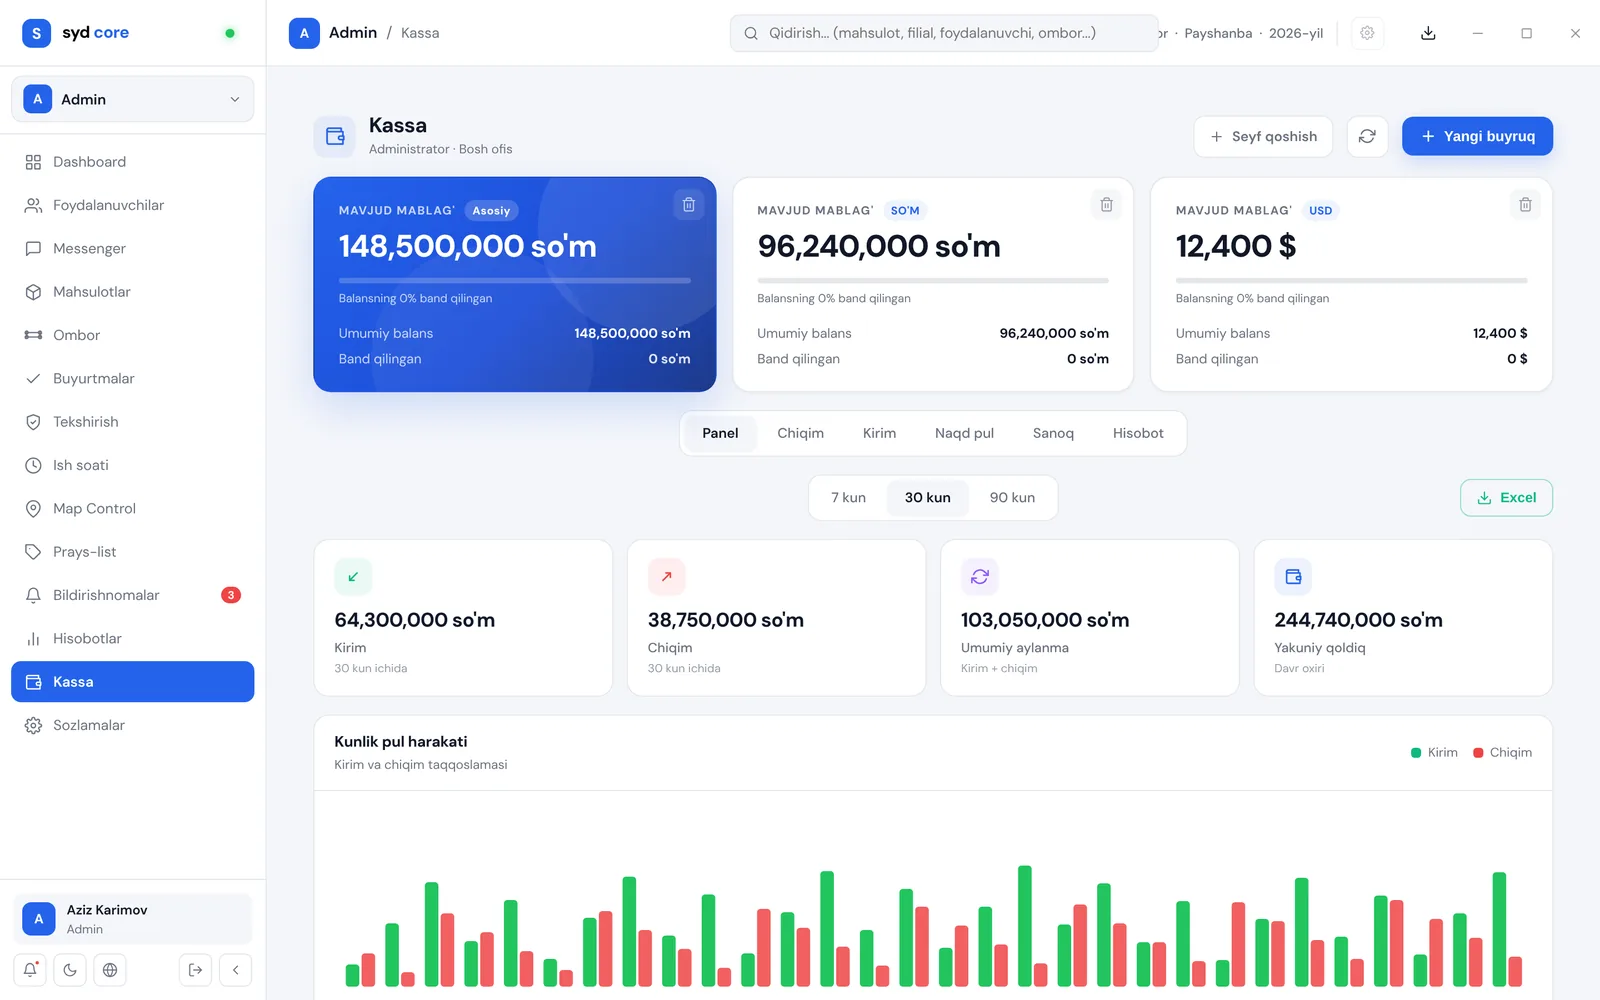Go to Mahsulotlar products page
The image size is (1600, 1000).
click(x=132, y=292)
